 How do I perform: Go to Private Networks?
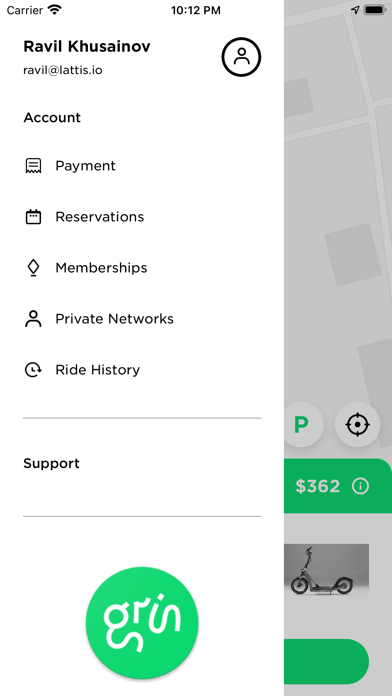click(x=142, y=319)
